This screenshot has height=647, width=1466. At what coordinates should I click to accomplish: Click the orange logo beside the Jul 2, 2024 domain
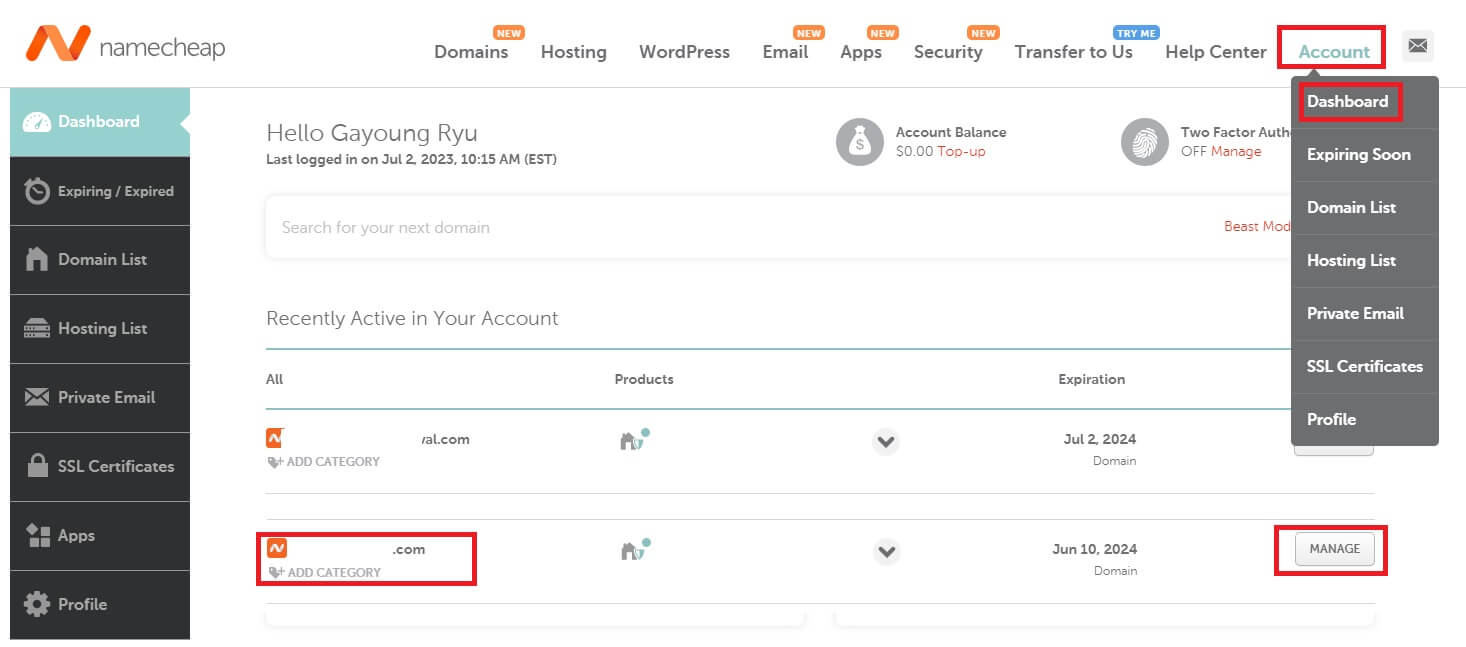pos(276,438)
